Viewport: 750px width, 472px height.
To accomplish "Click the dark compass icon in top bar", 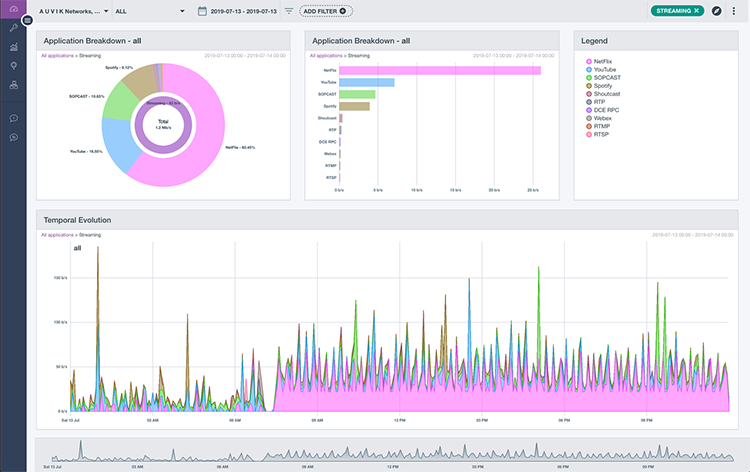I will pyautogui.click(x=717, y=10).
